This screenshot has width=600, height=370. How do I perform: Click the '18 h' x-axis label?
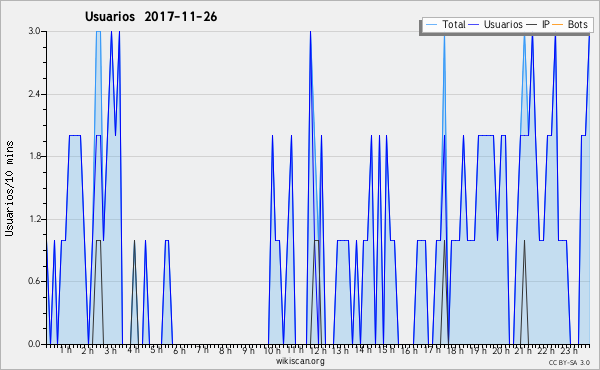pyautogui.click(x=455, y=351)
